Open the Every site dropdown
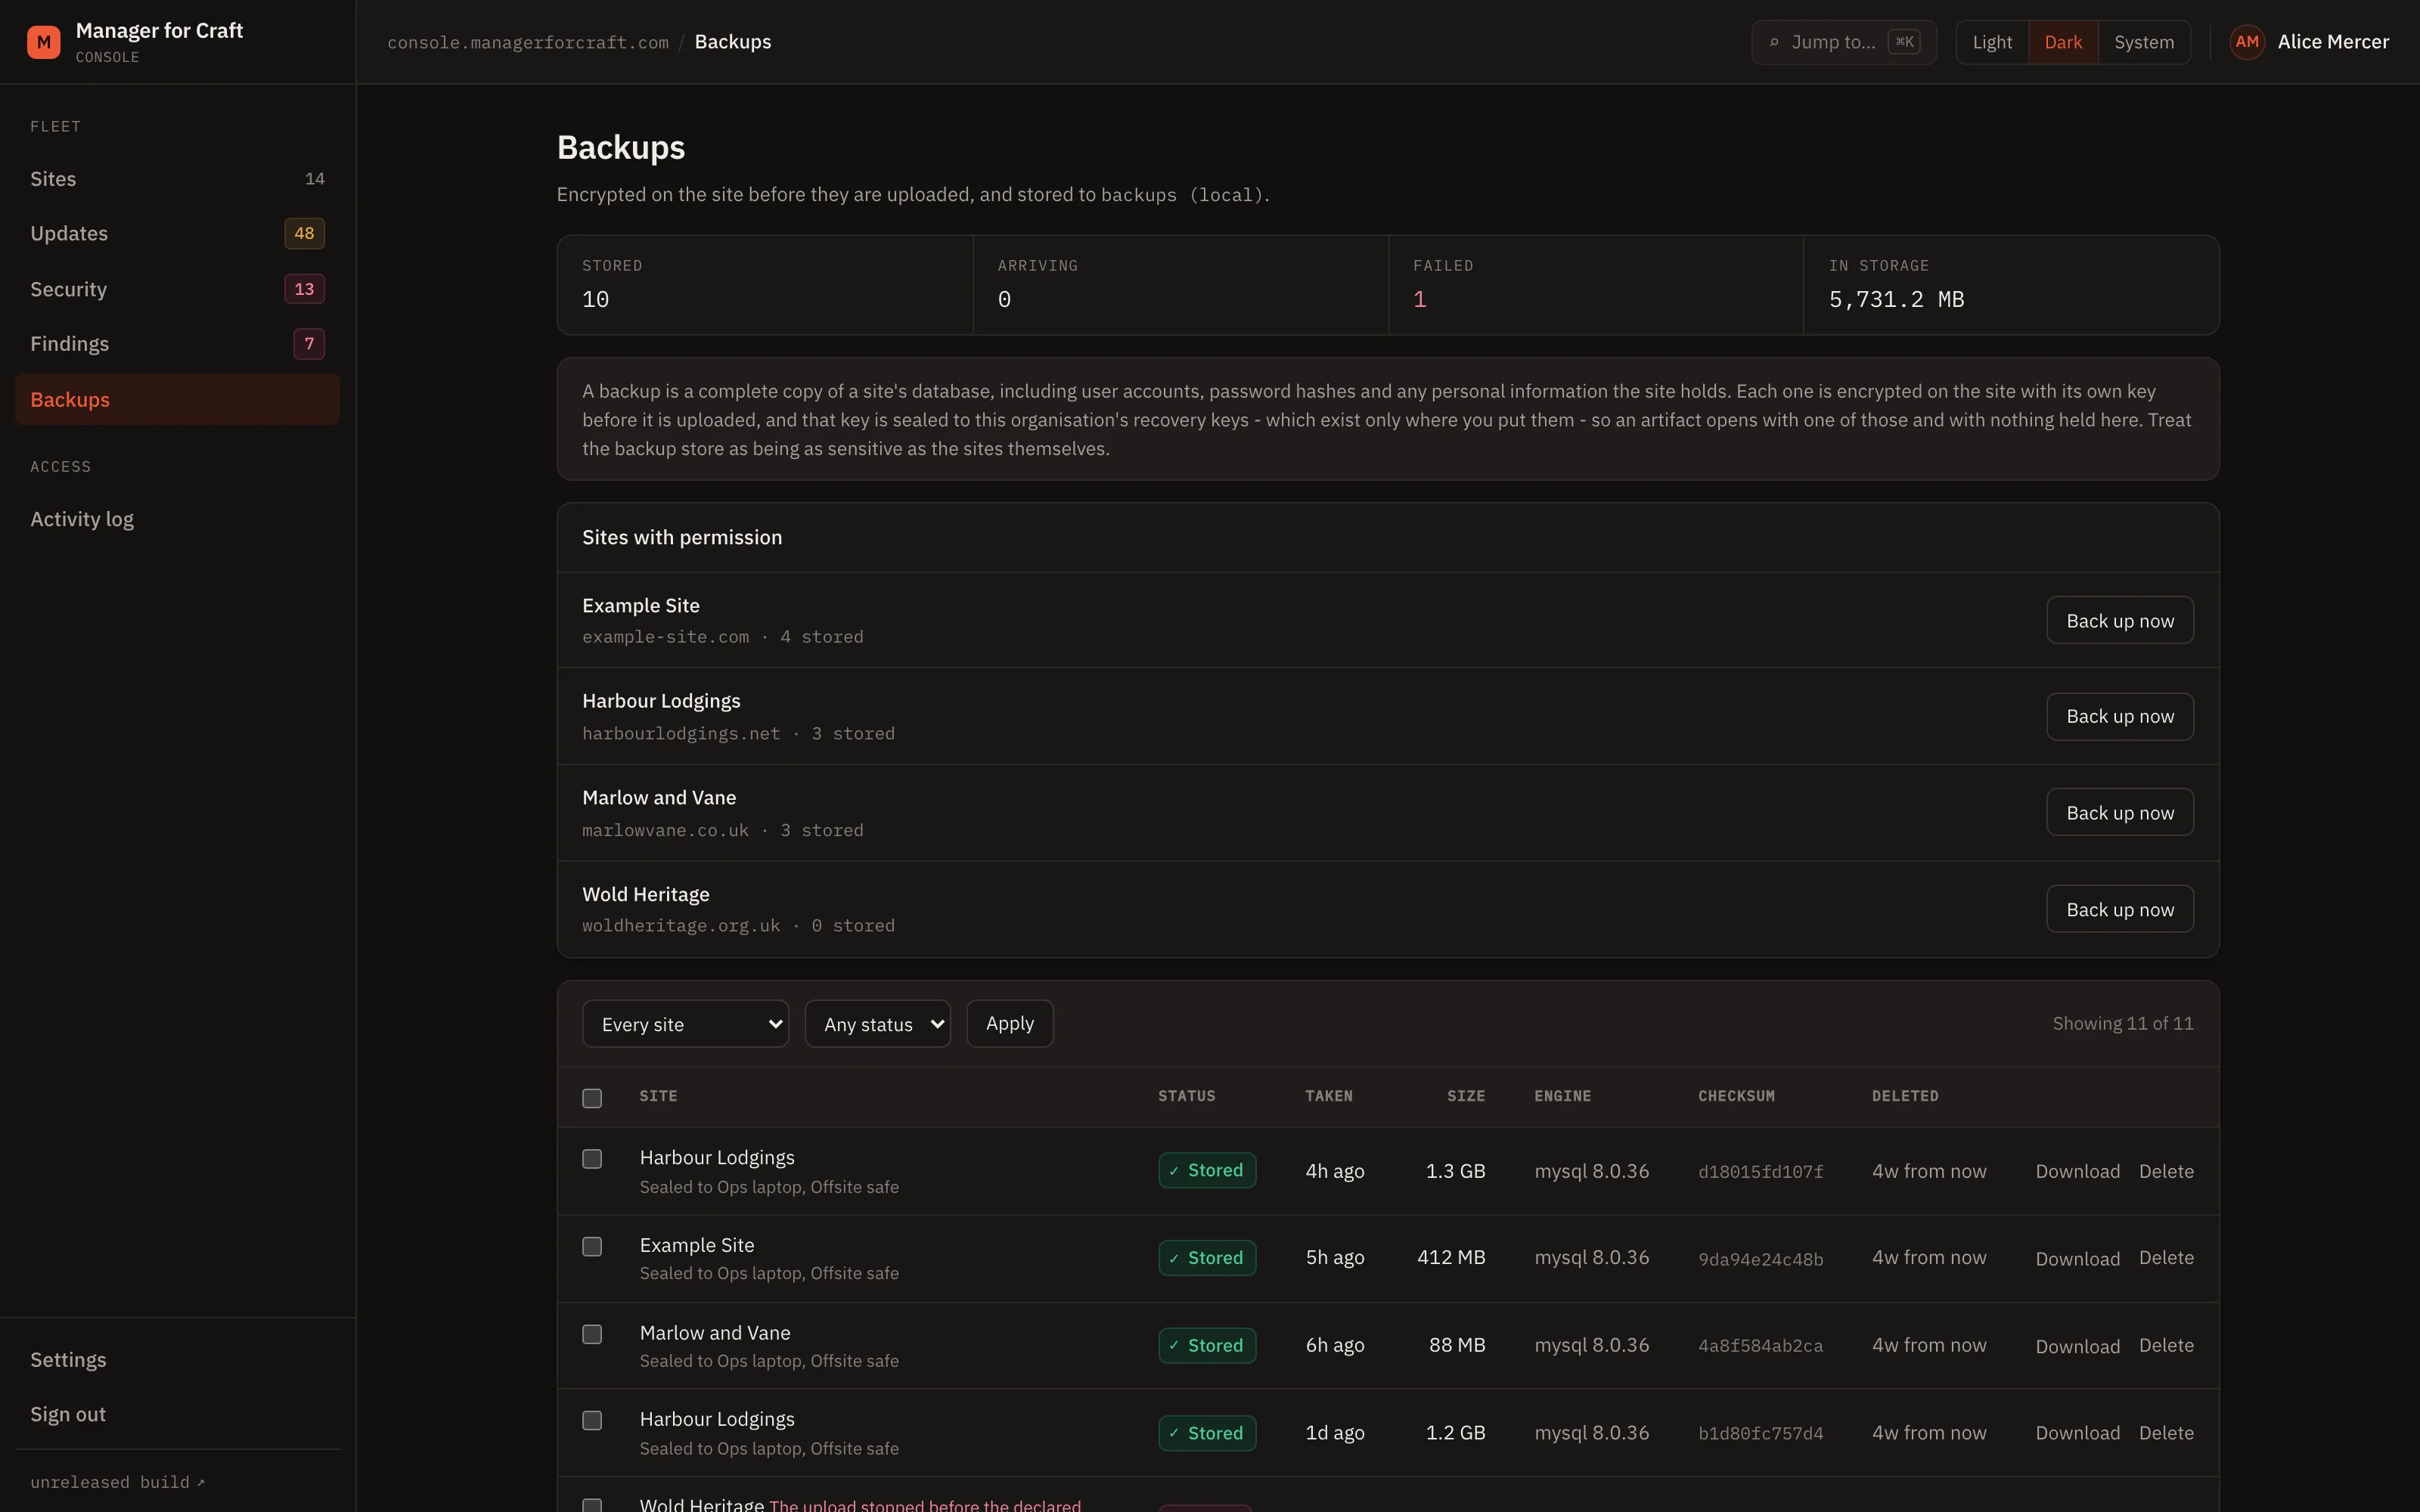The height and width of the screenshot is (1512, 2420). tap(685, 1024)
